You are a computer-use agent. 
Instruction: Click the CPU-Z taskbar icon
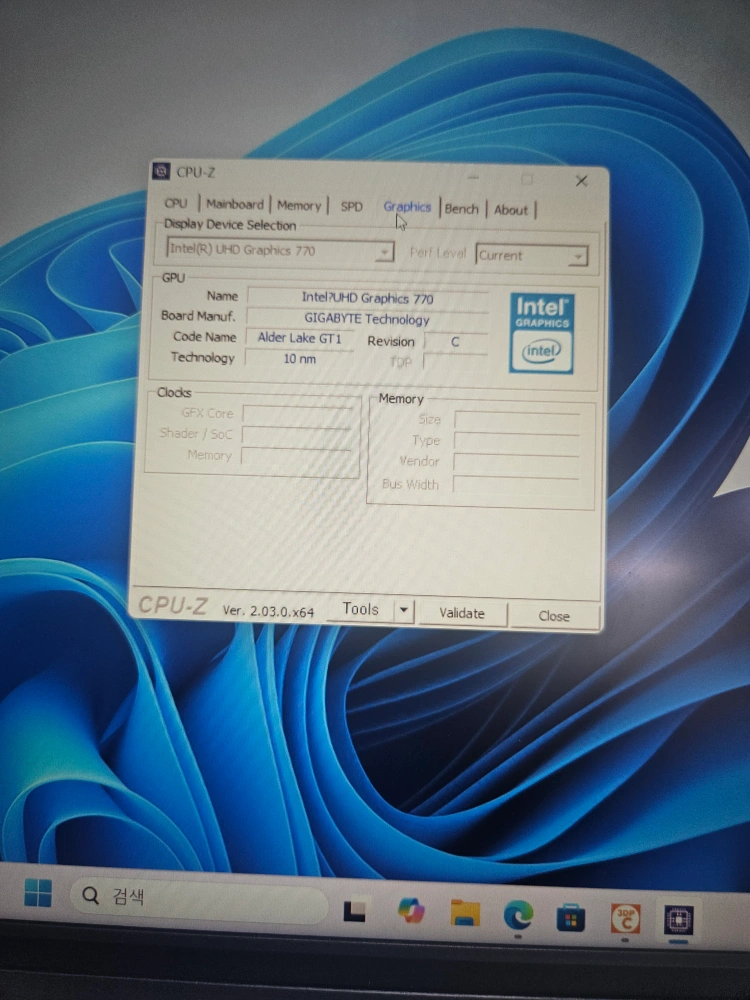tap(679, 920)
